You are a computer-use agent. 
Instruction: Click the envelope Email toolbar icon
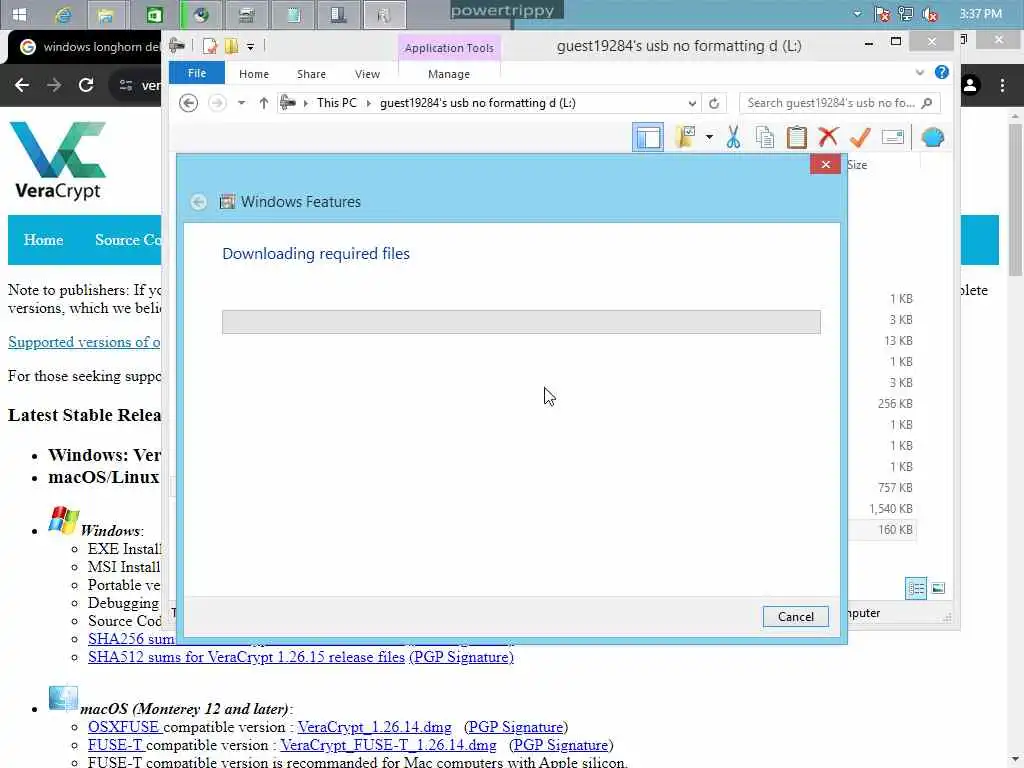pos(892,137)
